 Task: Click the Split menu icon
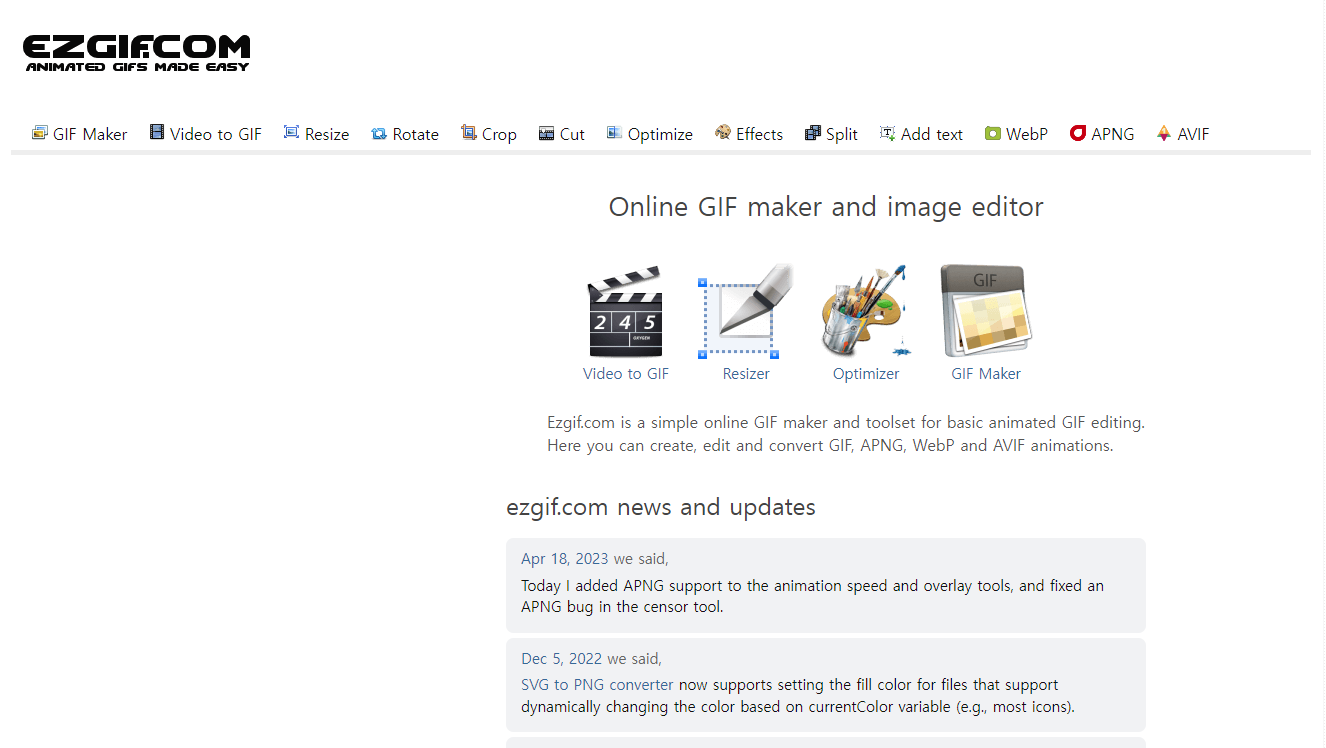(813, 133)
